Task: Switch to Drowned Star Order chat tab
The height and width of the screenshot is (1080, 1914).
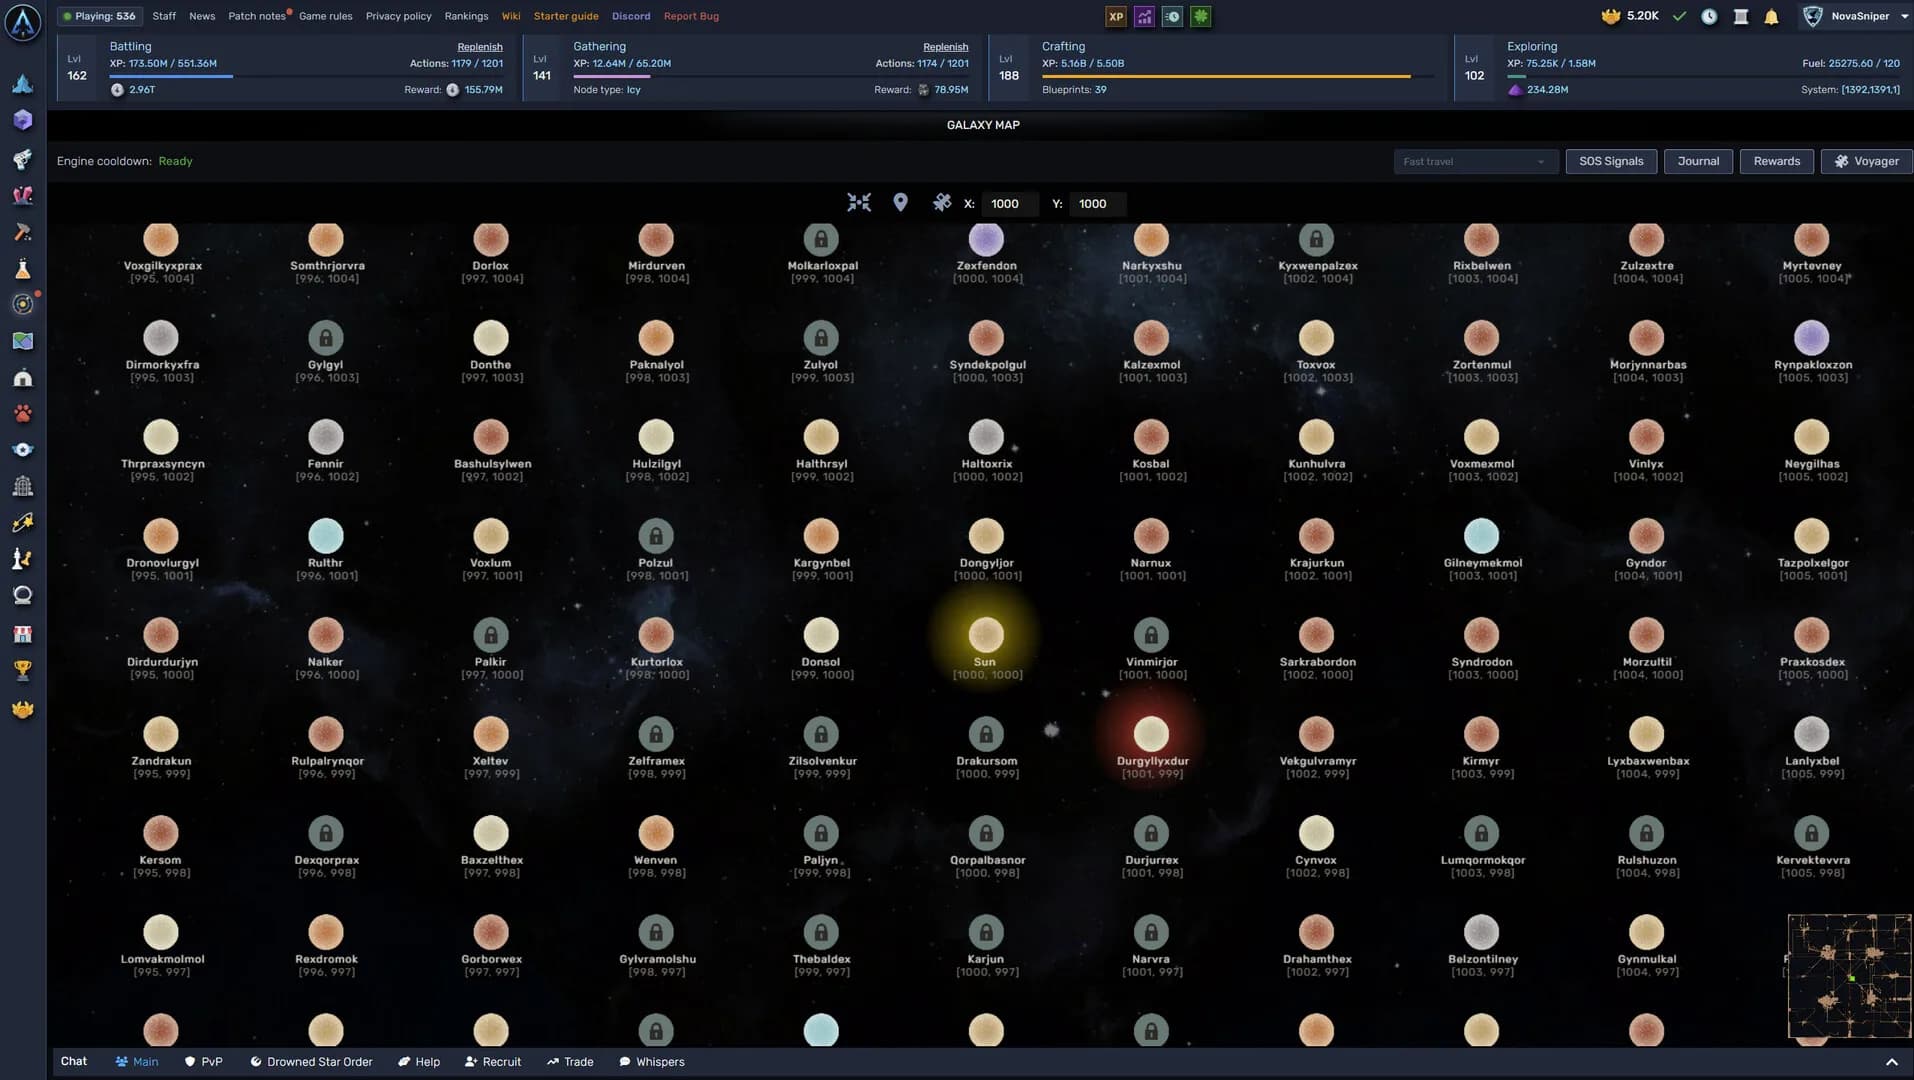Action: click(x=311, y=1062)
